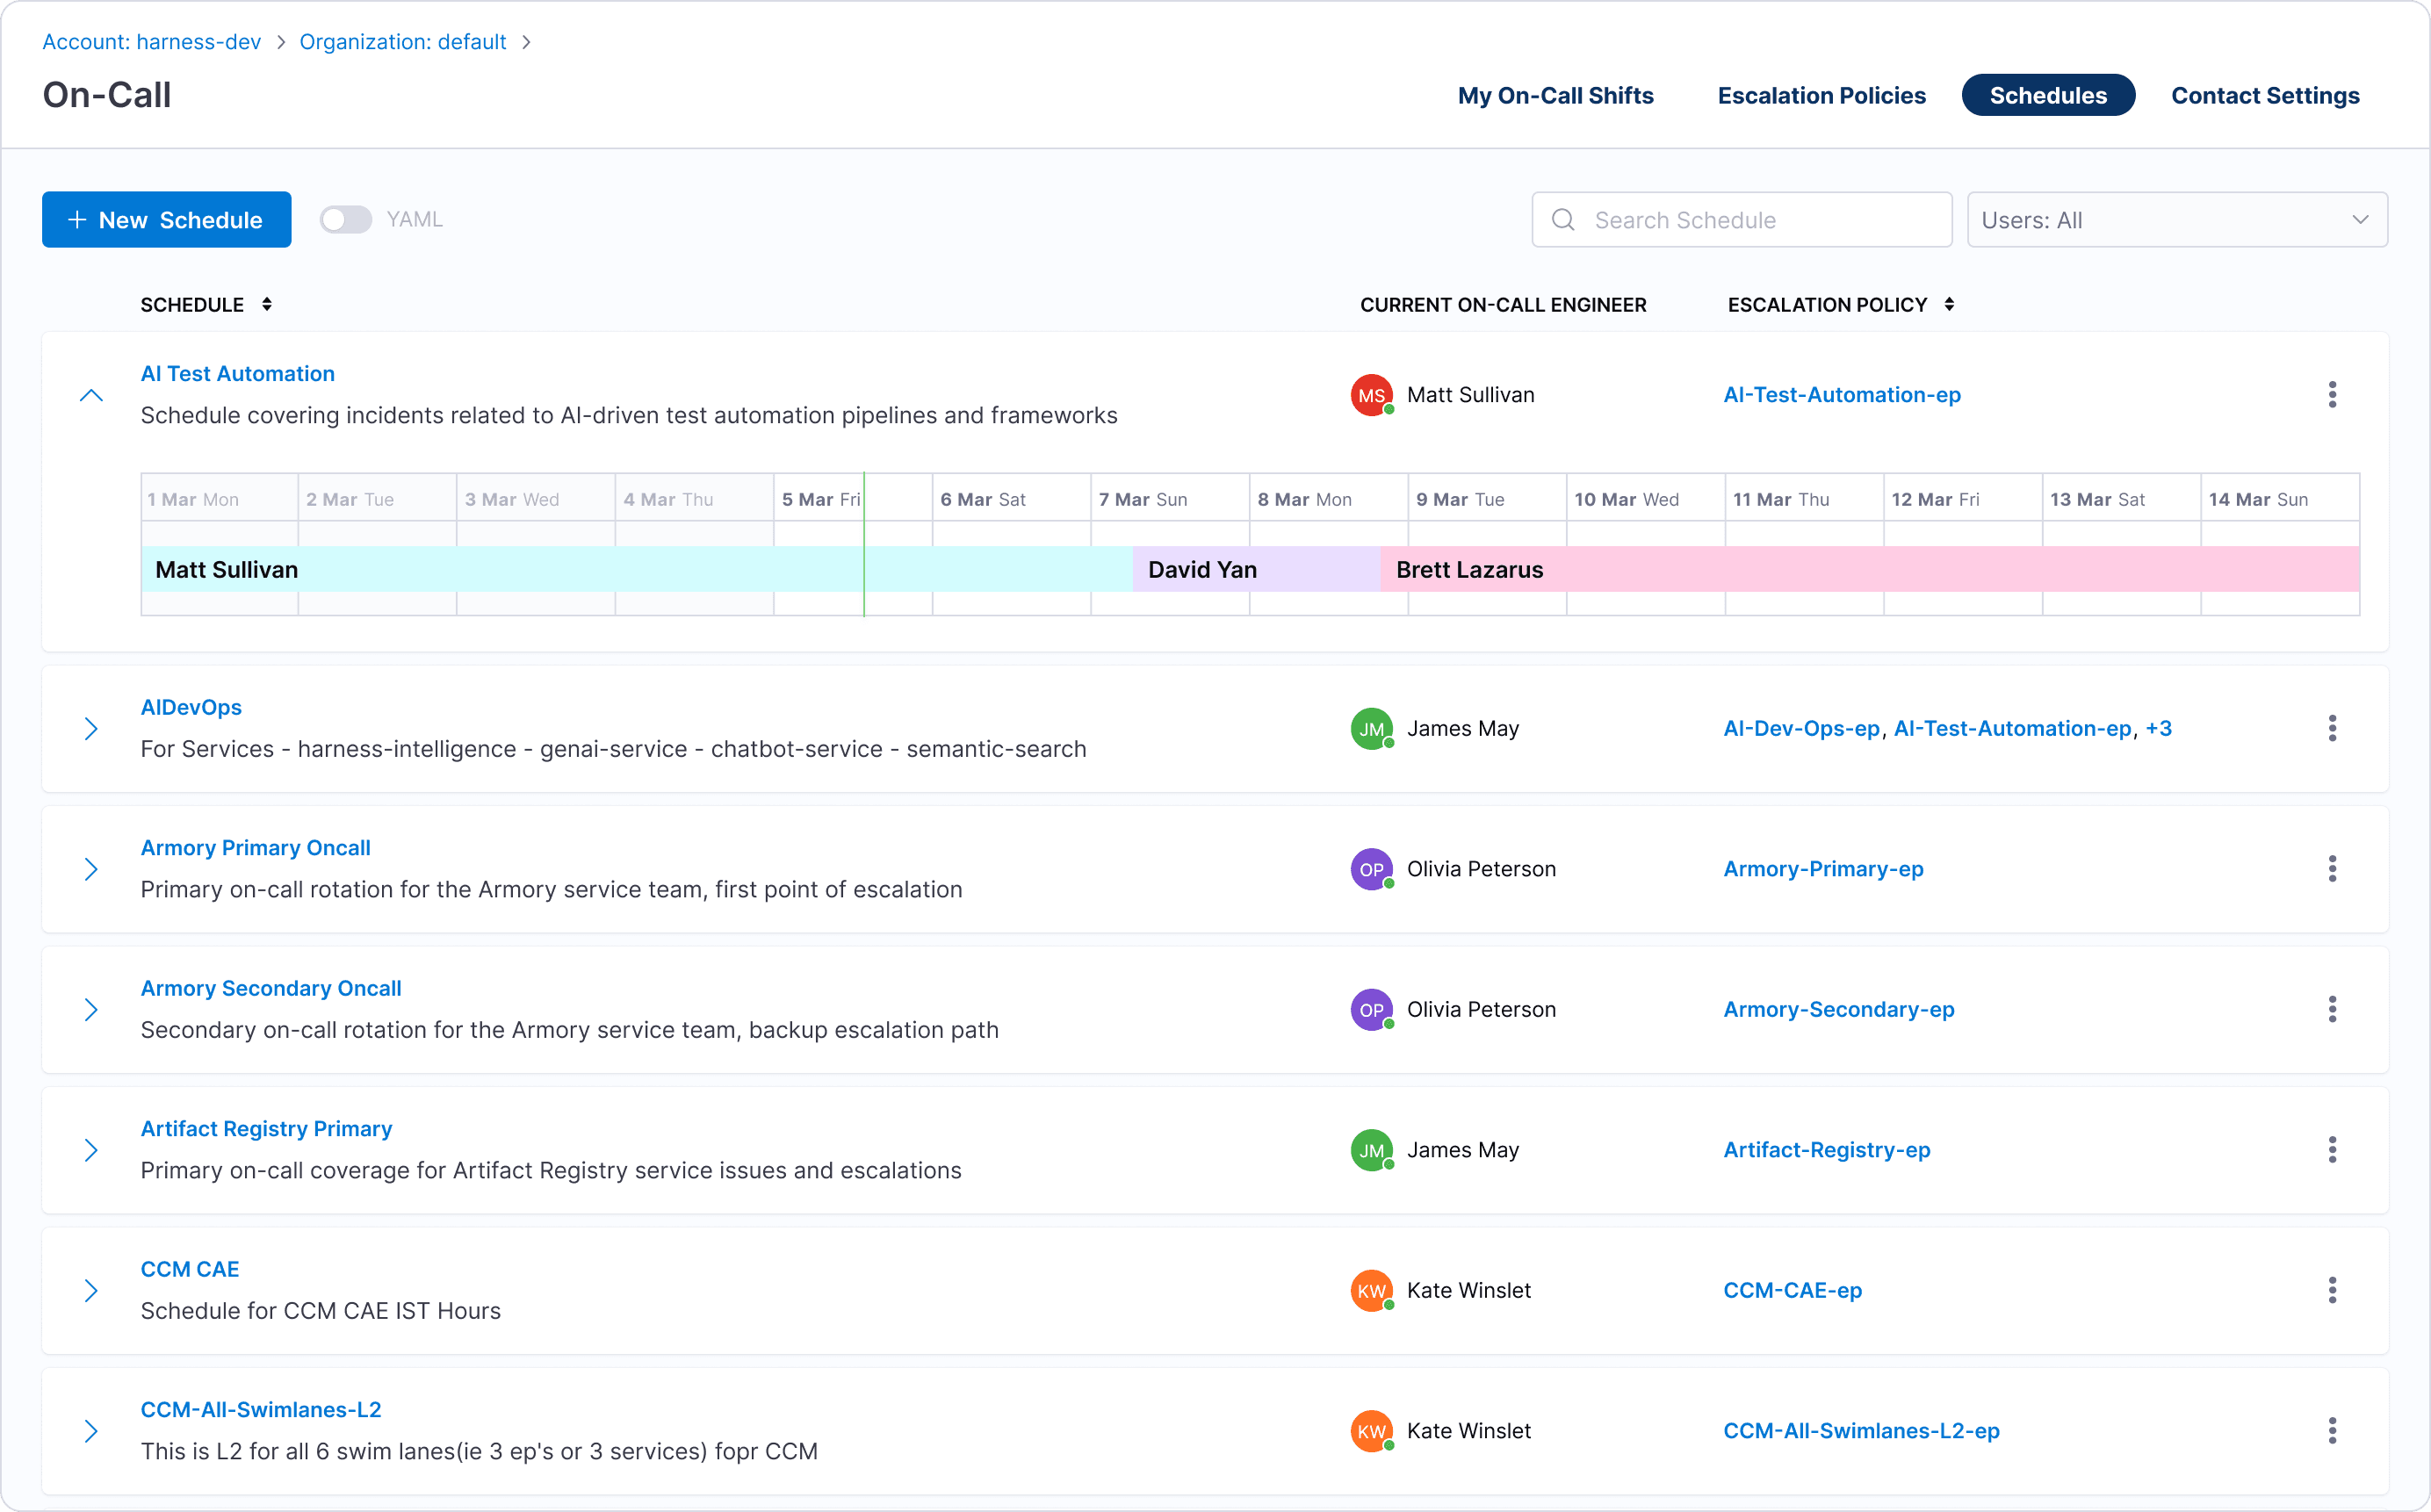Click Kate Winslet avatar in CCM-All-Swimlanes-L2 row
The height and width of the screenshot is (1512, 2431).
click(x=1371, y=1431)
